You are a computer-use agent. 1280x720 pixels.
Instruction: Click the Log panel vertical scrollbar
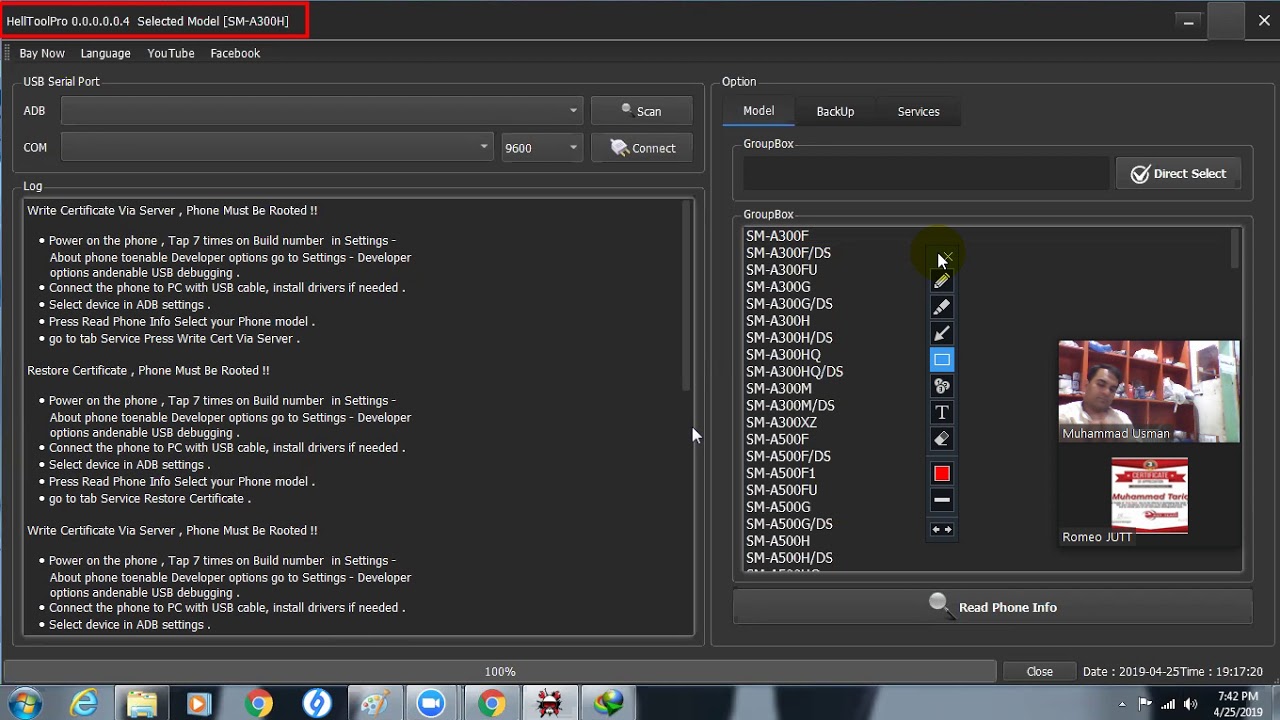[x=687, y=296]
